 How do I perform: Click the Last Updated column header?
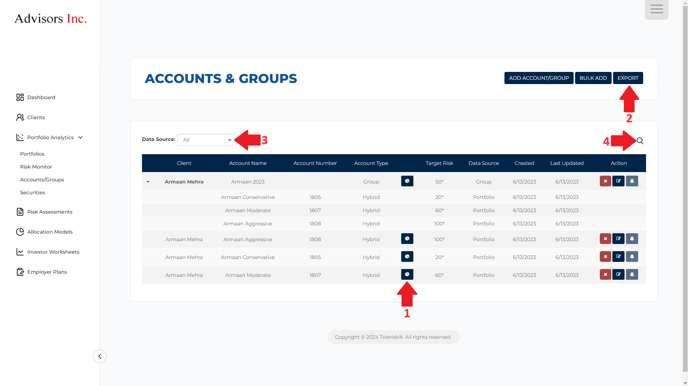click(x=567, y=163)
